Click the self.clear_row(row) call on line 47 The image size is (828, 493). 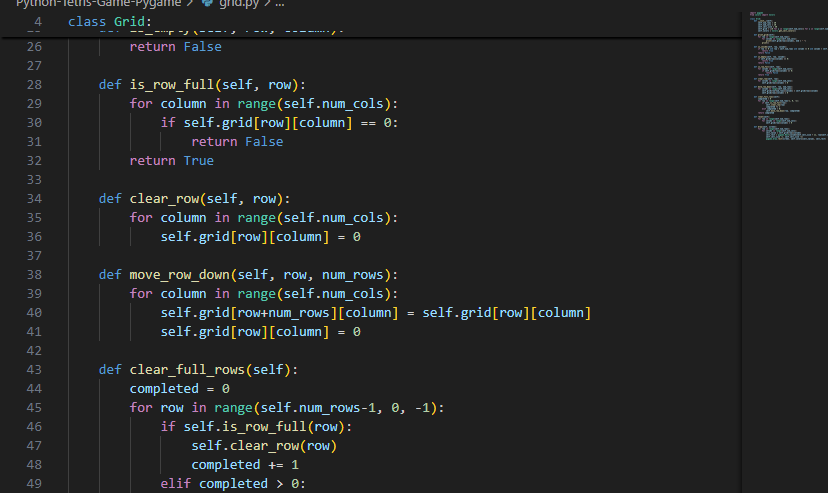(265, 446)
